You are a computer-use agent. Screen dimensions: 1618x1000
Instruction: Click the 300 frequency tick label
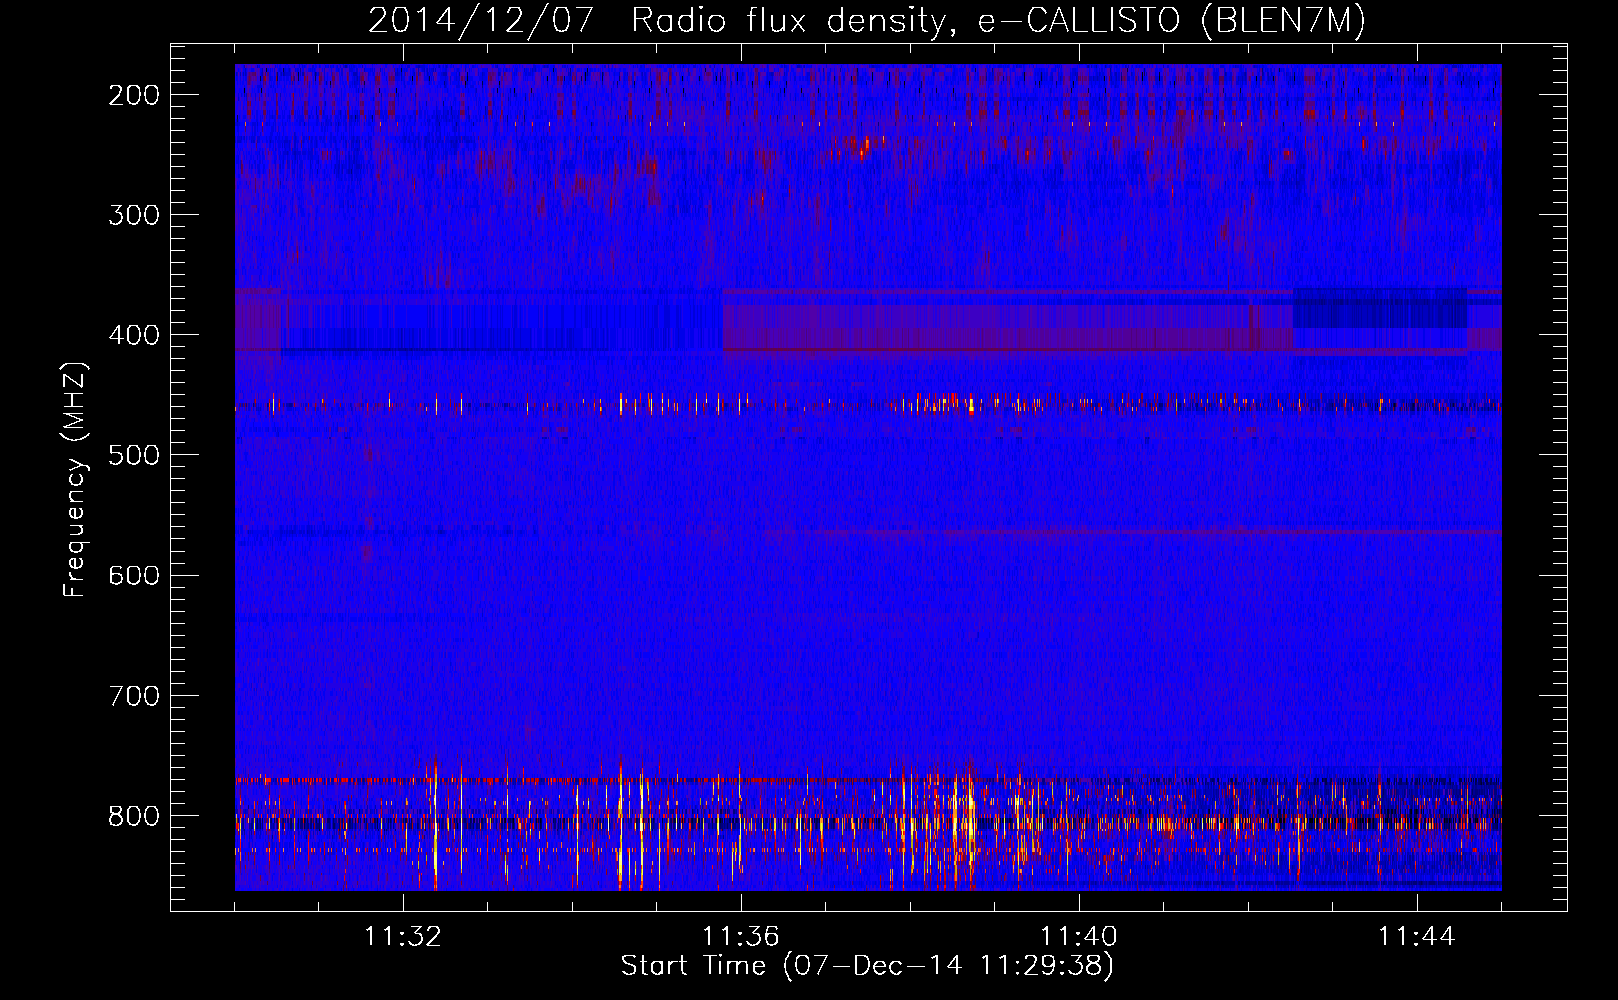pyautogui.click(x=133, y=215)
